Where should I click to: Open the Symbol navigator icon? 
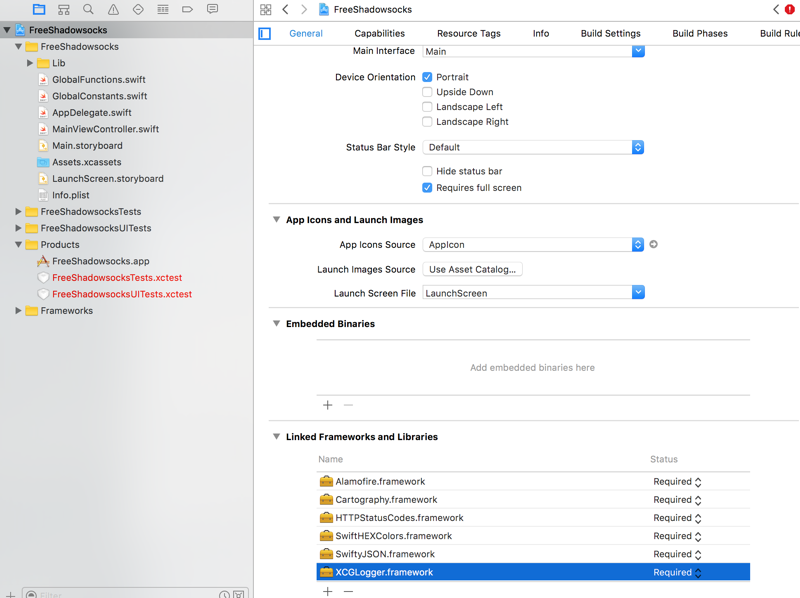64,9
